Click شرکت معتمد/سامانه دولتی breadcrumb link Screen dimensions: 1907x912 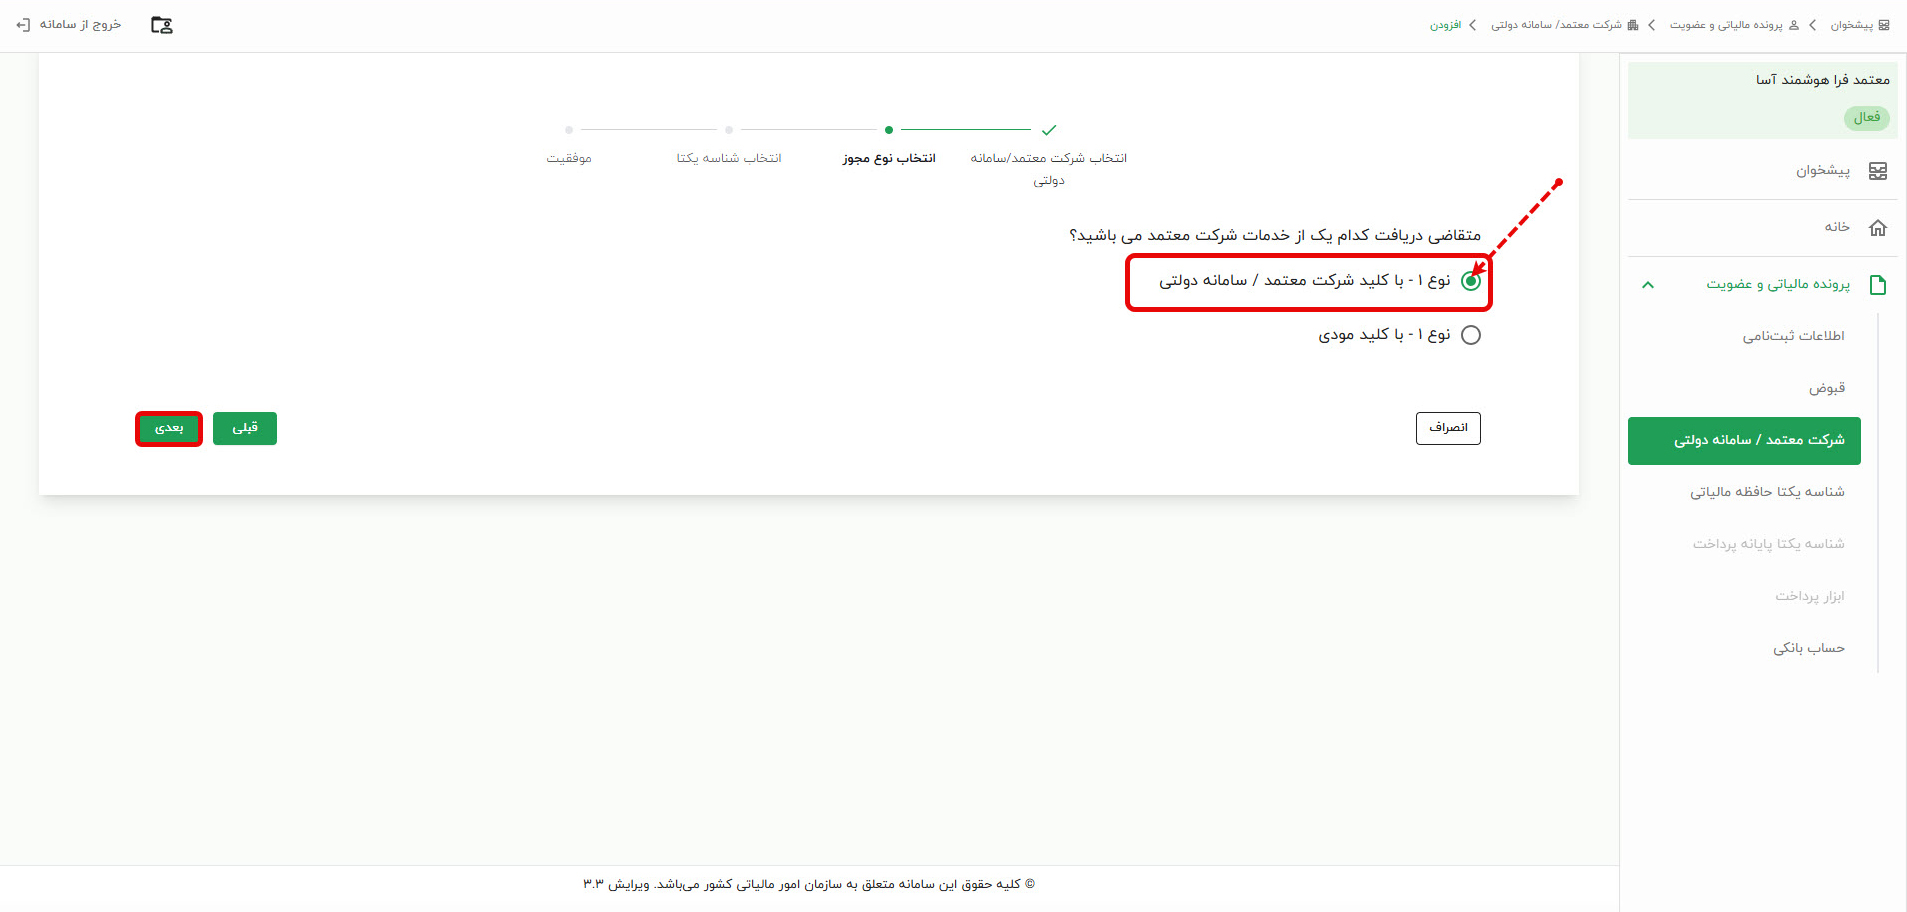(1556, 25)
